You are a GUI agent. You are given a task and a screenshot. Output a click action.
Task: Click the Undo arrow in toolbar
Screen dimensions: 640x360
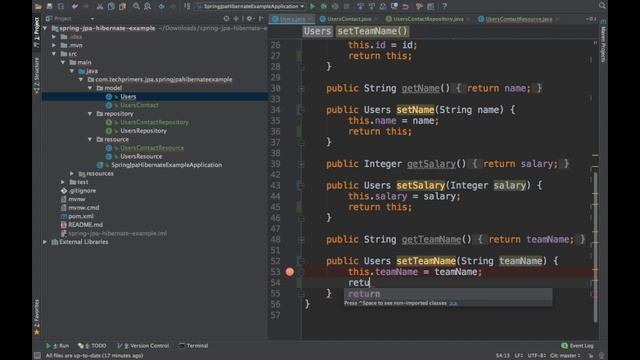point(75,6)
